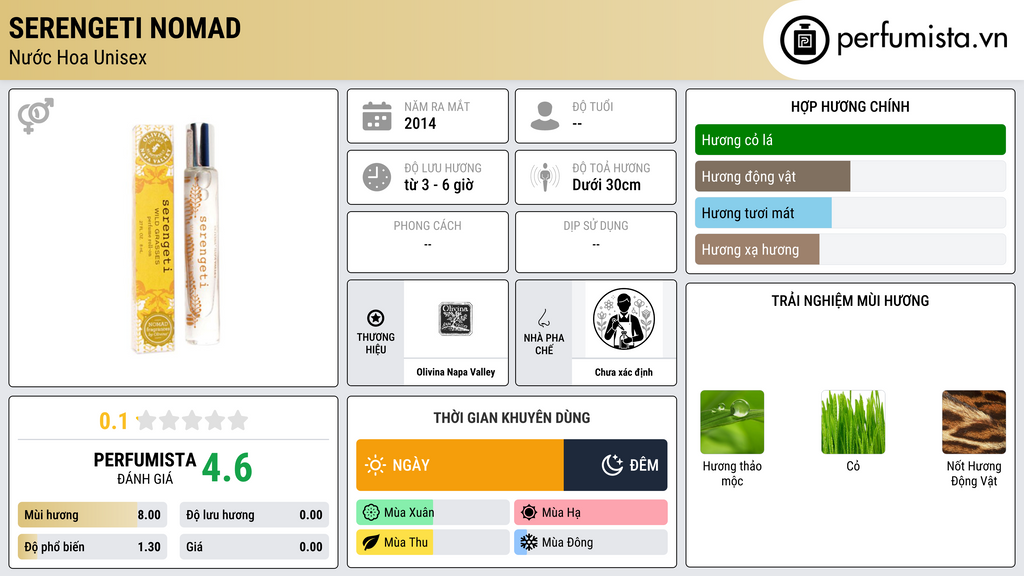Click the launch year value 2014

[x=420, y=123]
